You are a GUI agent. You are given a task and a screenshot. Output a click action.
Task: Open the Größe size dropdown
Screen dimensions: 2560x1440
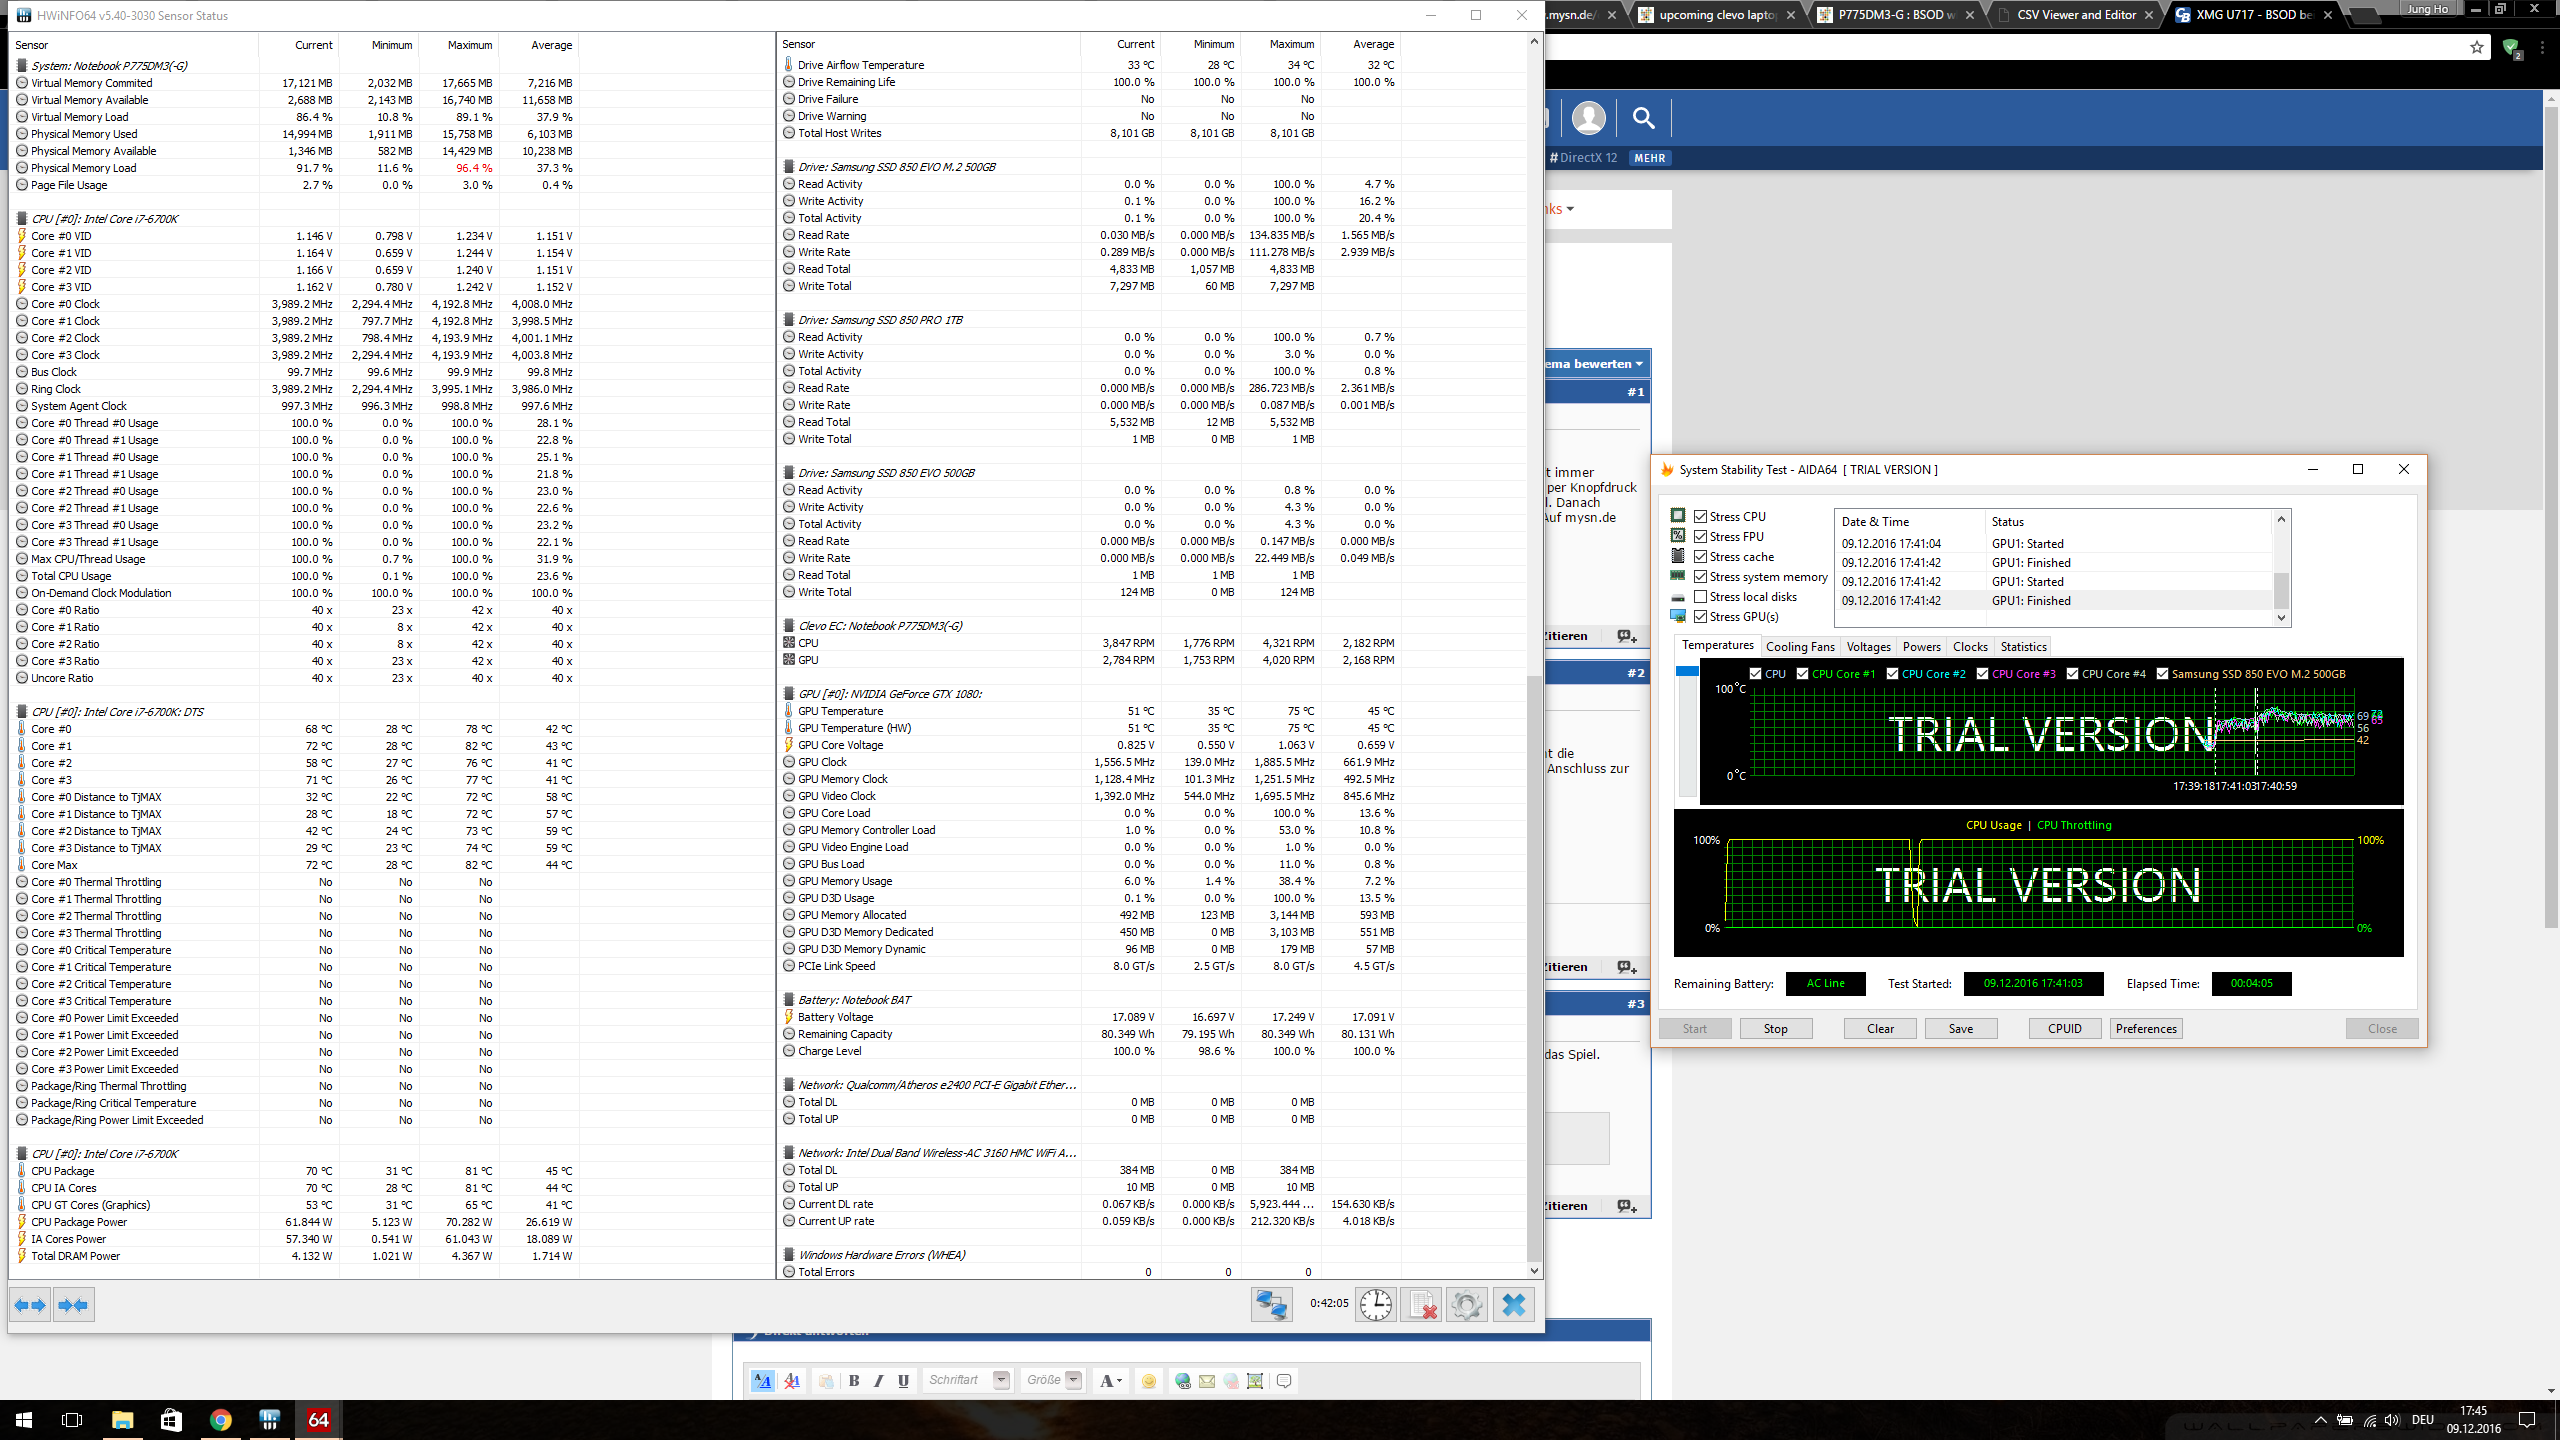pos(1073,1380)
